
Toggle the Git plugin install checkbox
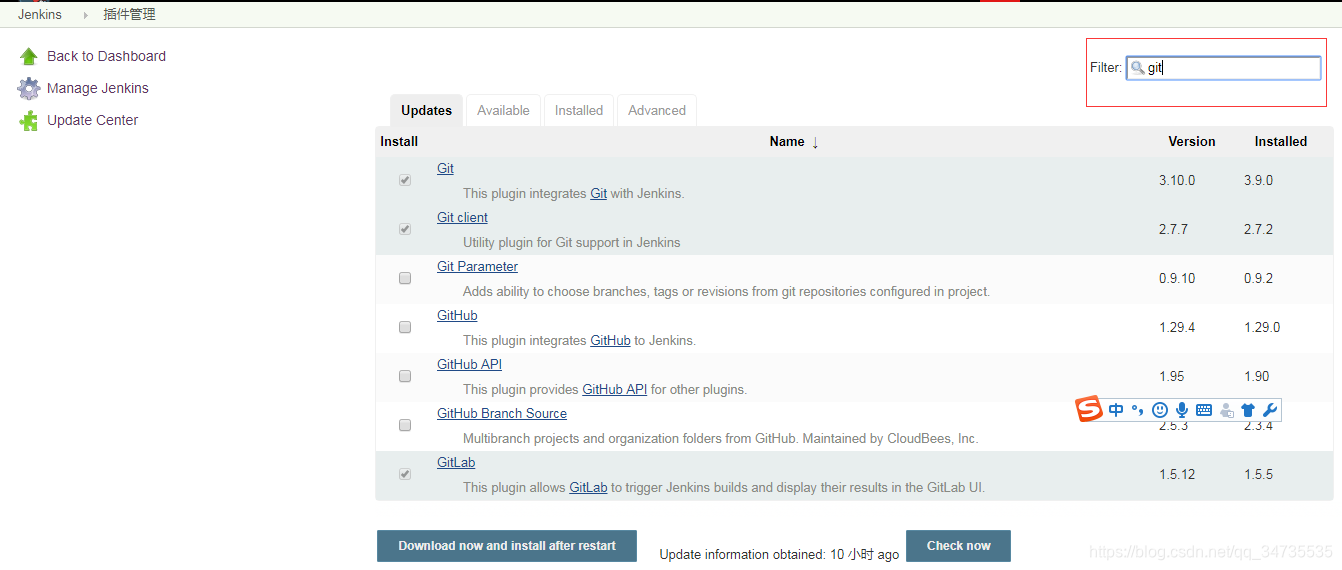click(405, 180)
